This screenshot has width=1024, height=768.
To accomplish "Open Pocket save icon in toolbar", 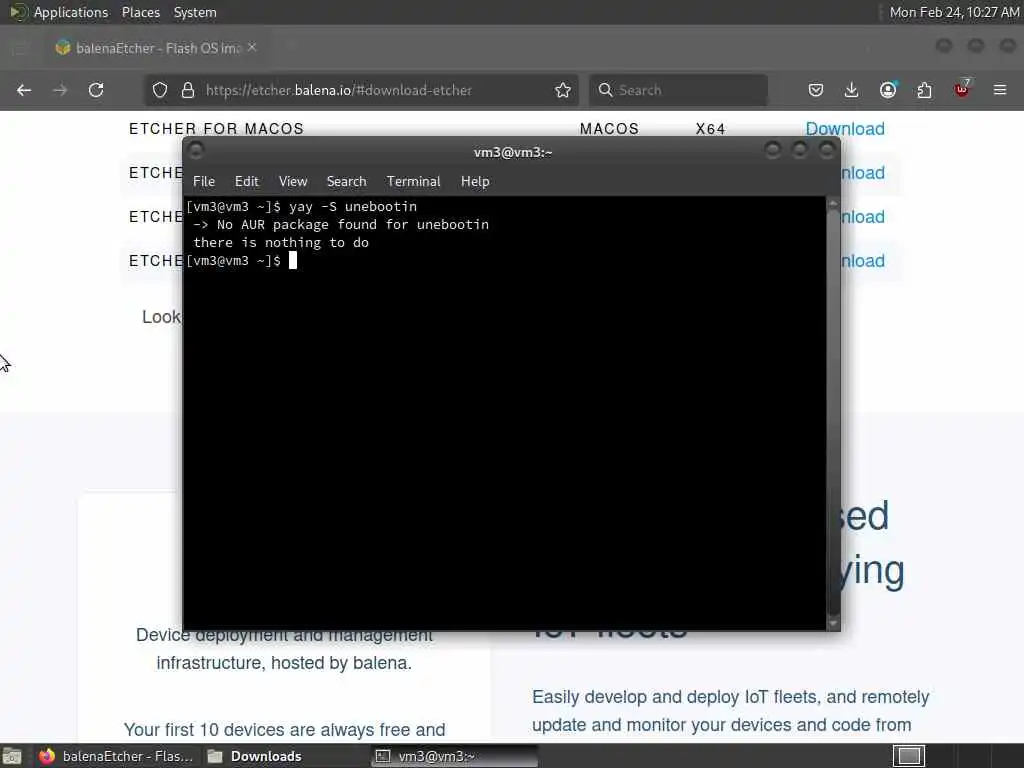I will pyautogui.click(x=816, y=90).
